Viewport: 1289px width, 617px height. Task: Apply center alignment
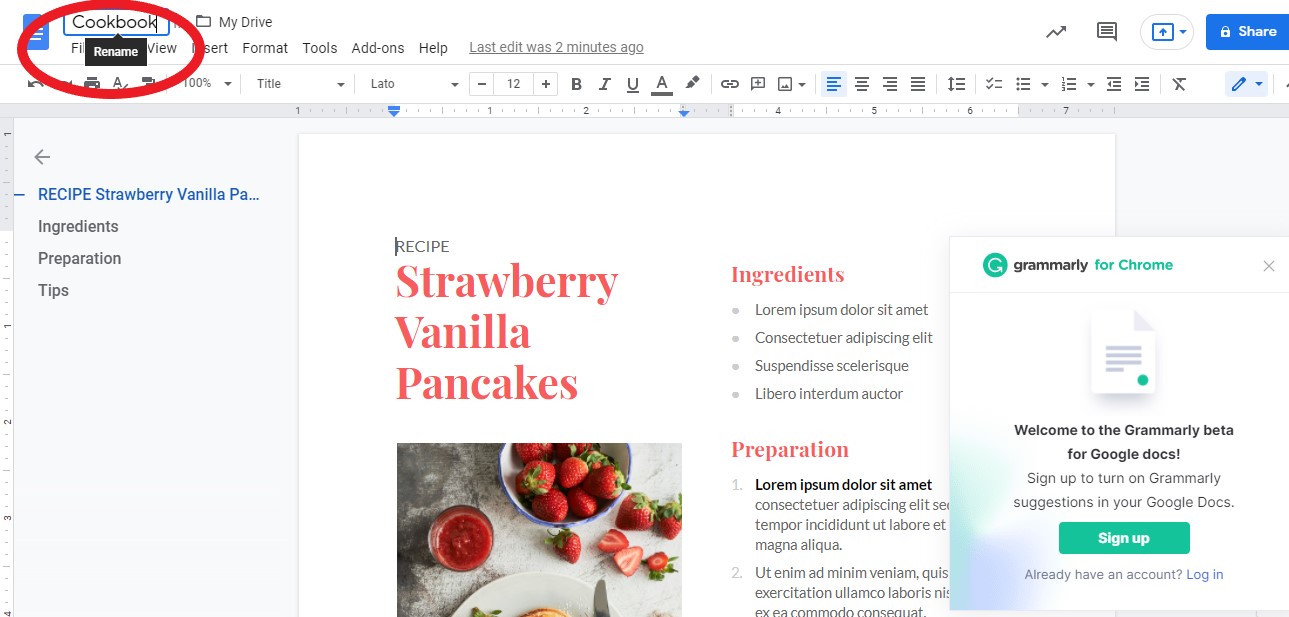pyautogui.click(x=861, y=84)
